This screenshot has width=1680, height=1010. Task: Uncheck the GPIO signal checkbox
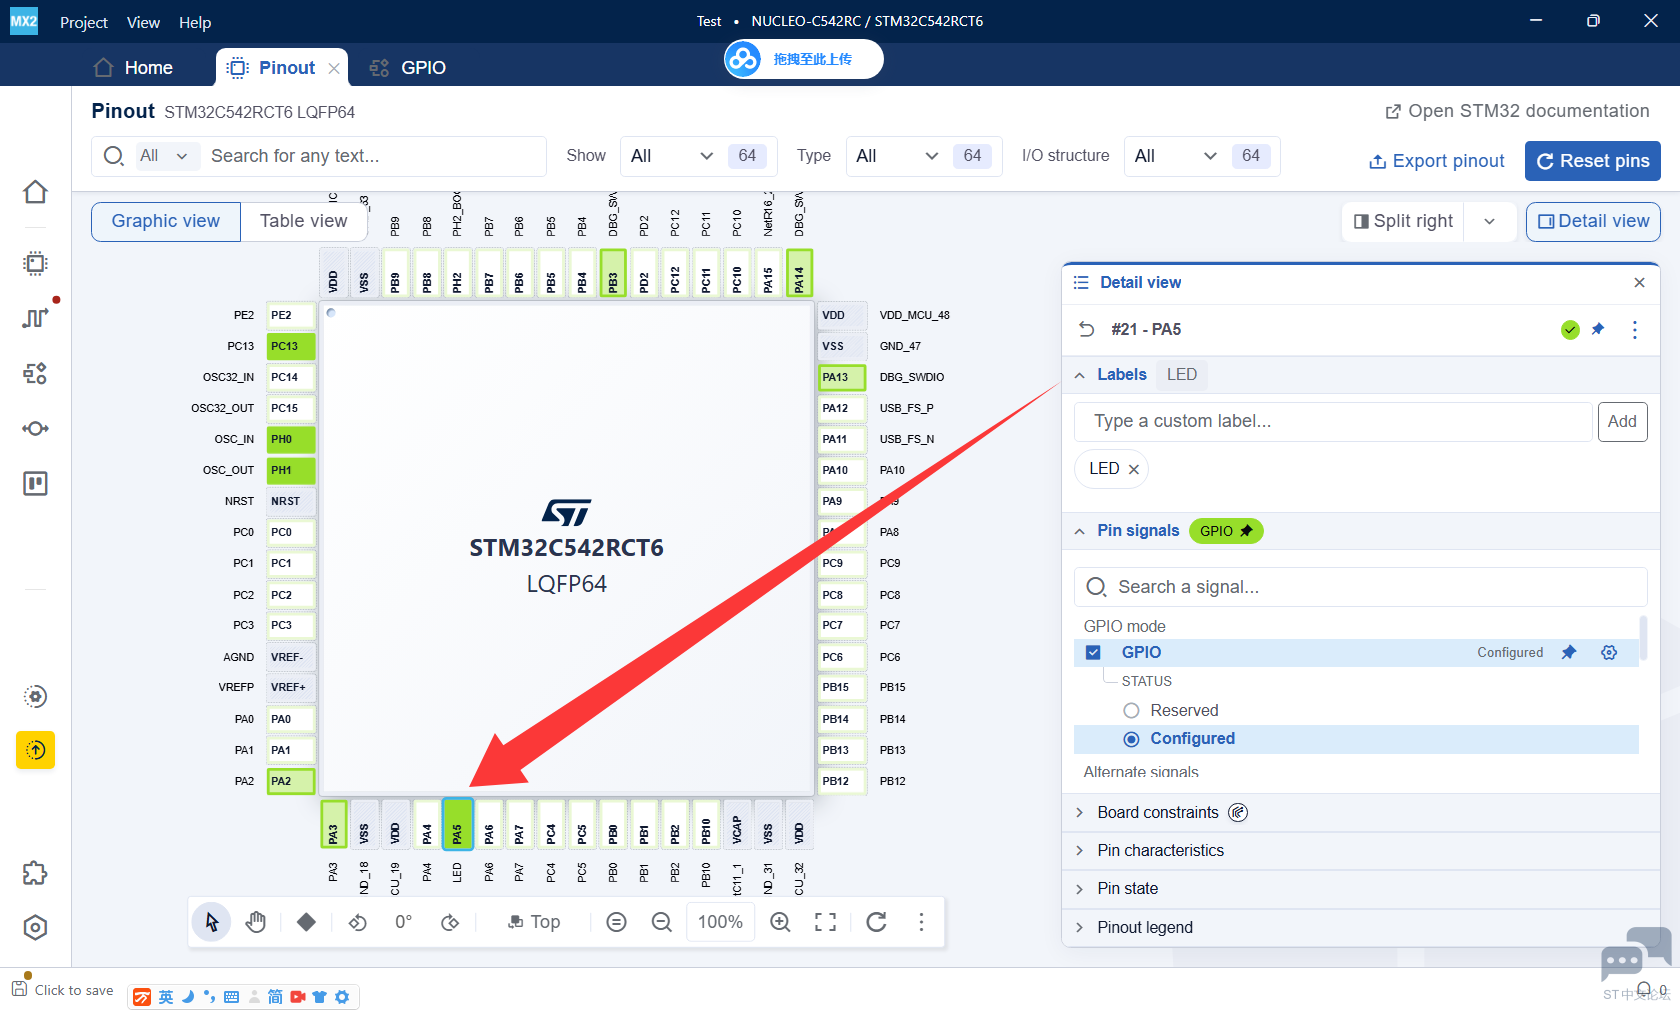(1093, 652)
